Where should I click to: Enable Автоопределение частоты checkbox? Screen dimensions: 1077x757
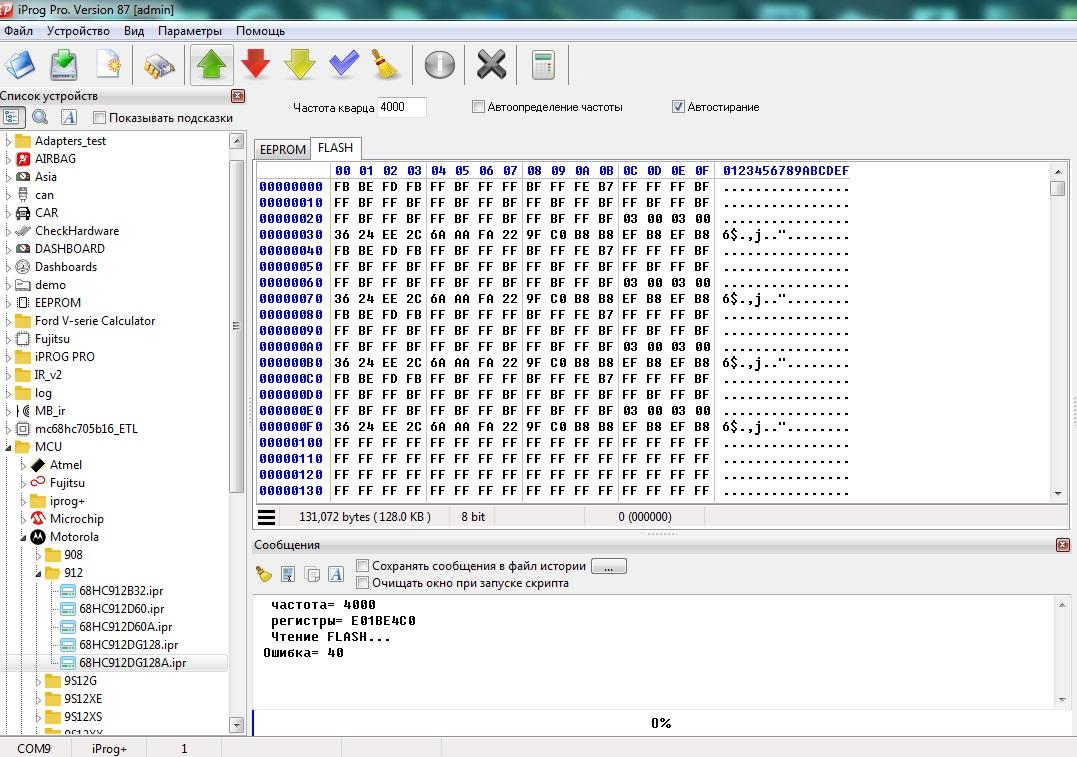click(478, 106)
